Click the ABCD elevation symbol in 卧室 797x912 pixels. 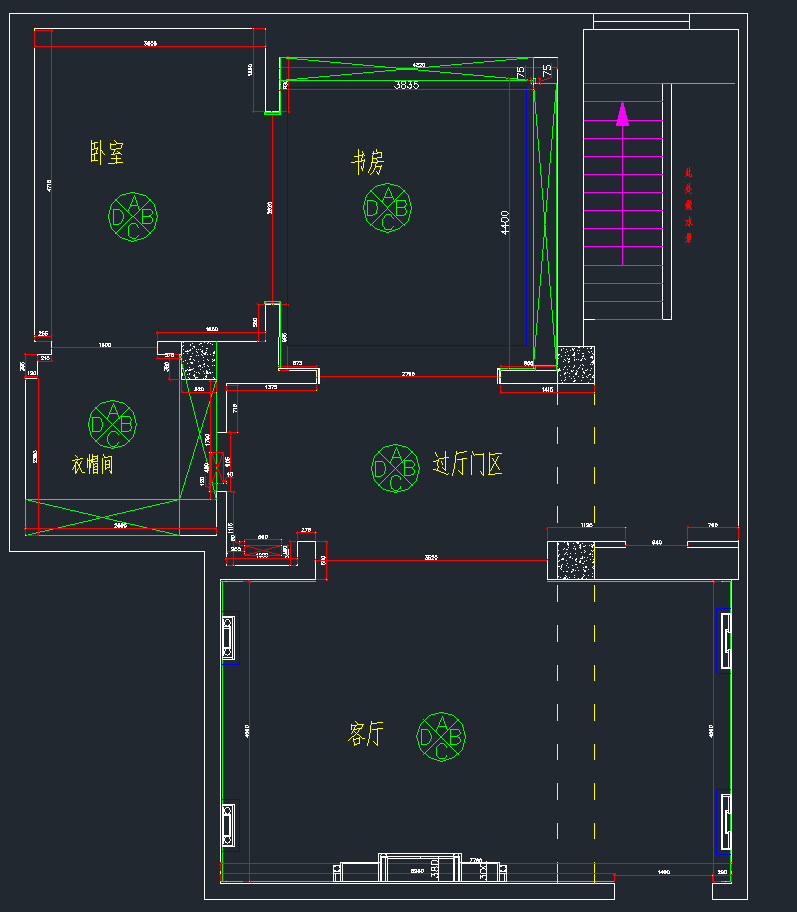coord(133,215)
